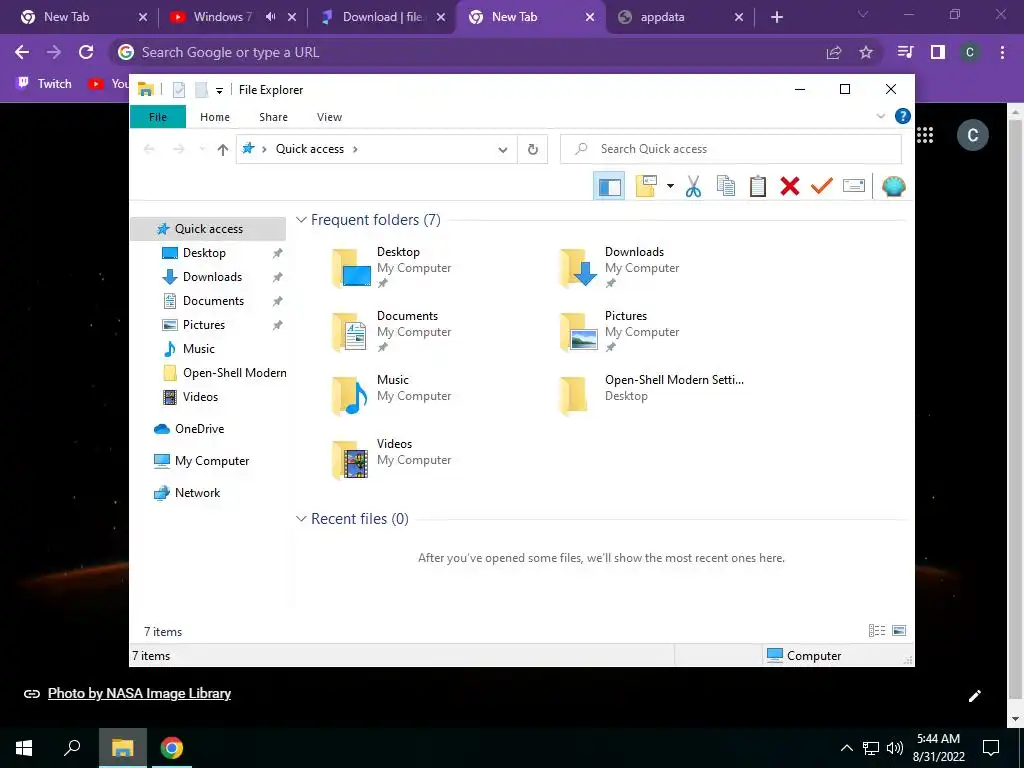This screenshot has height=768, width=1024.
Task: Reload the Chrome page
Action: point(86,52)
